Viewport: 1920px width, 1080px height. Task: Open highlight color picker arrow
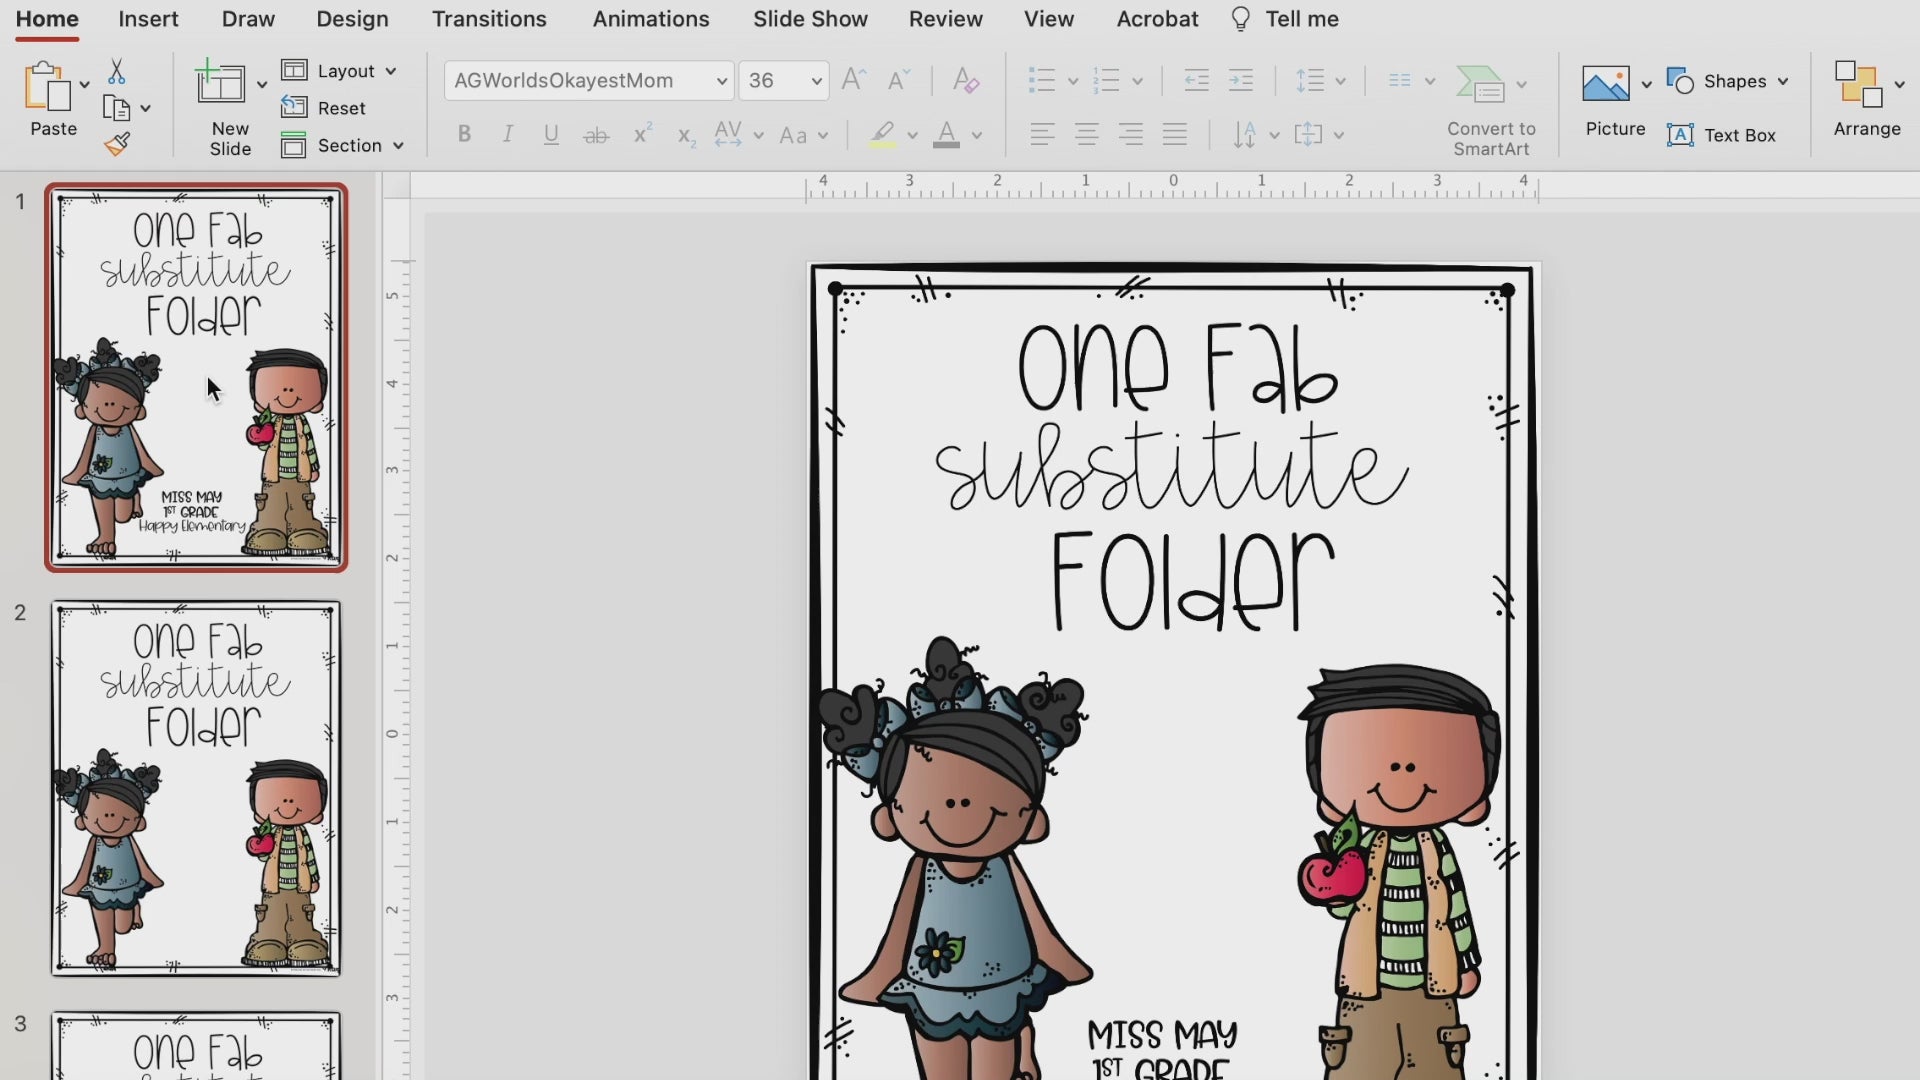tap(912, 135)
